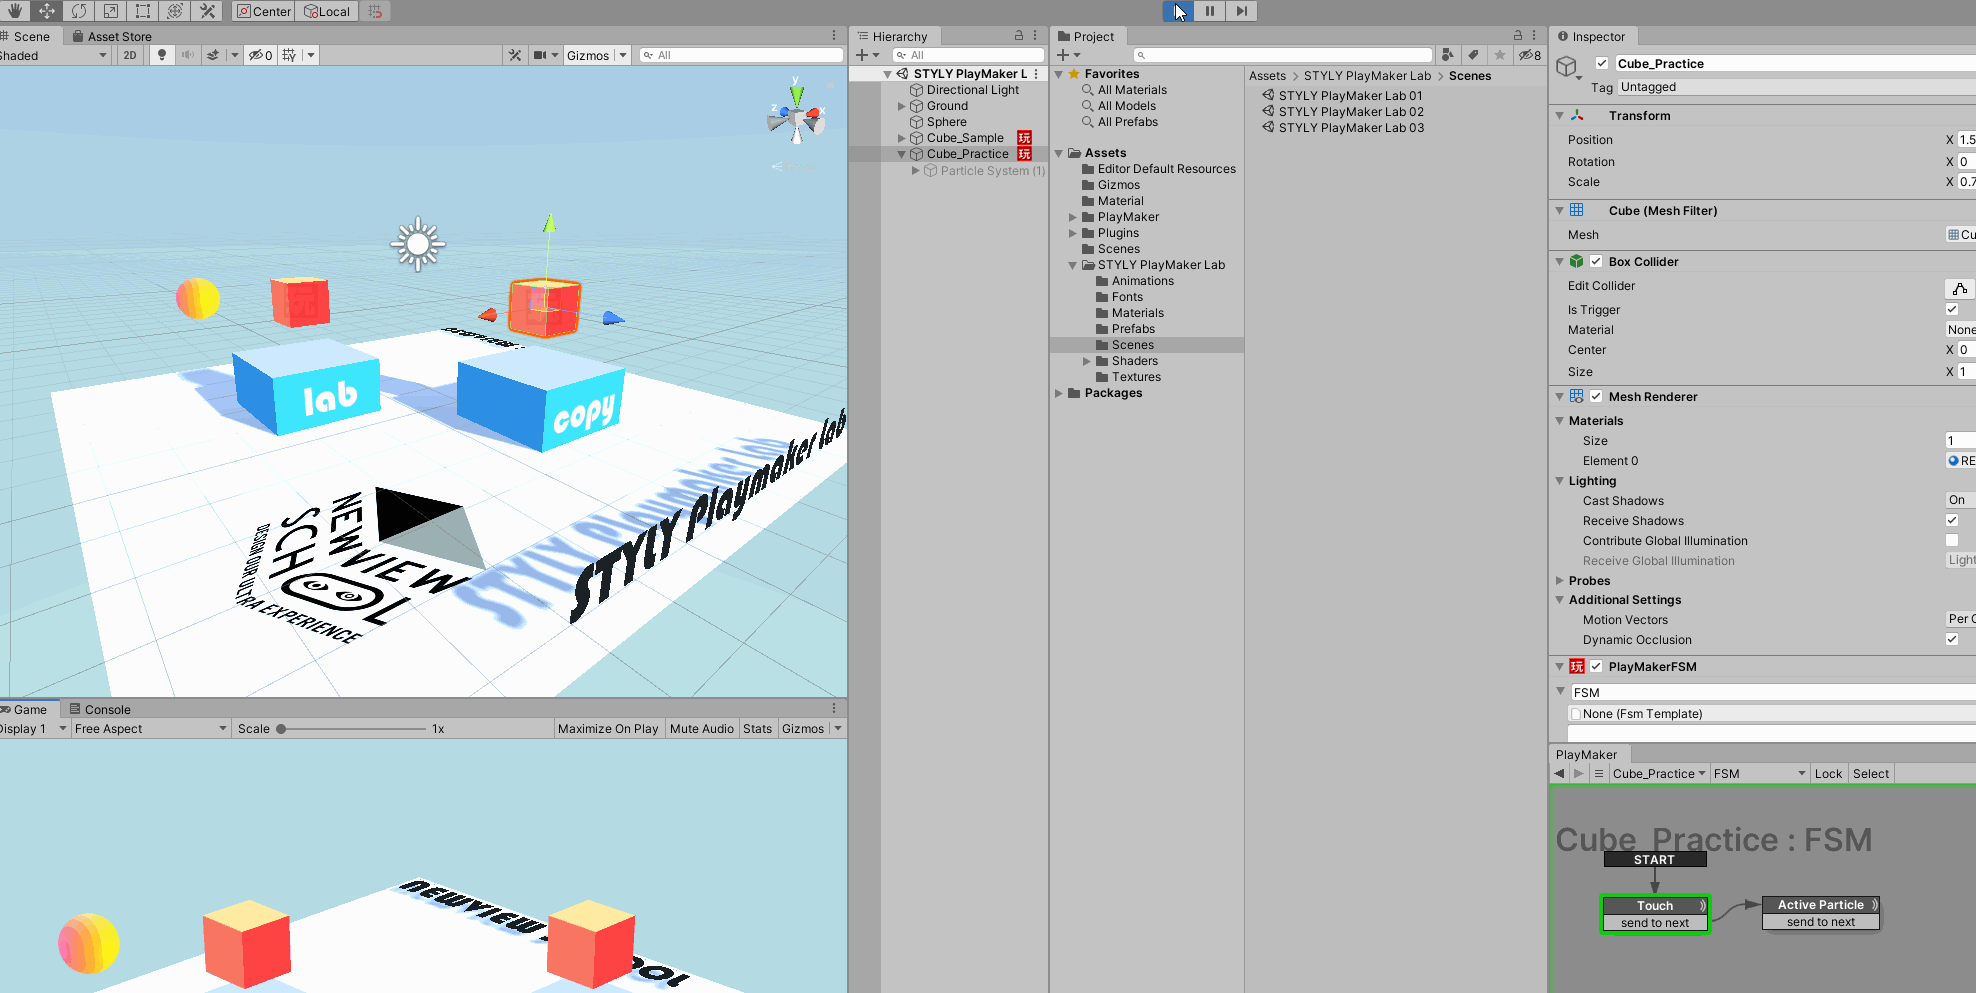Open Hierarchy panel options menu
The image size is (1976, 993).
coord(1035,35)
